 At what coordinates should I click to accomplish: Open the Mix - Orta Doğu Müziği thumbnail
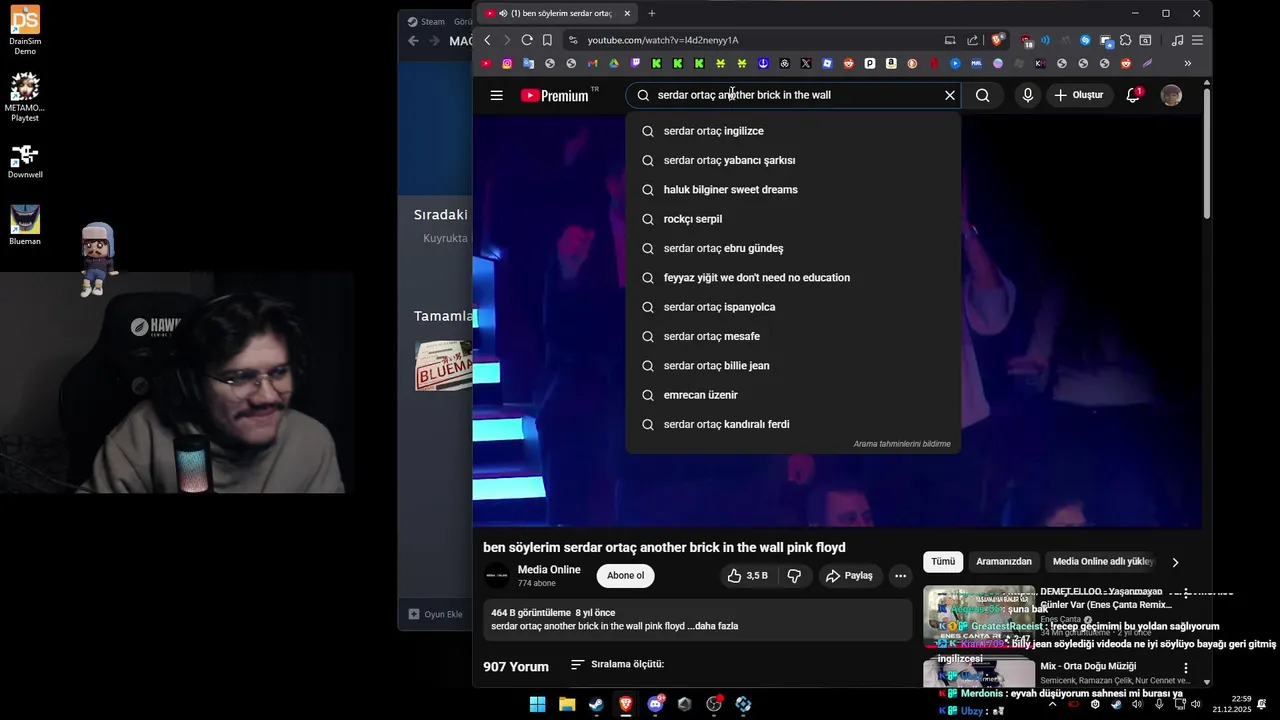[979, 672]
